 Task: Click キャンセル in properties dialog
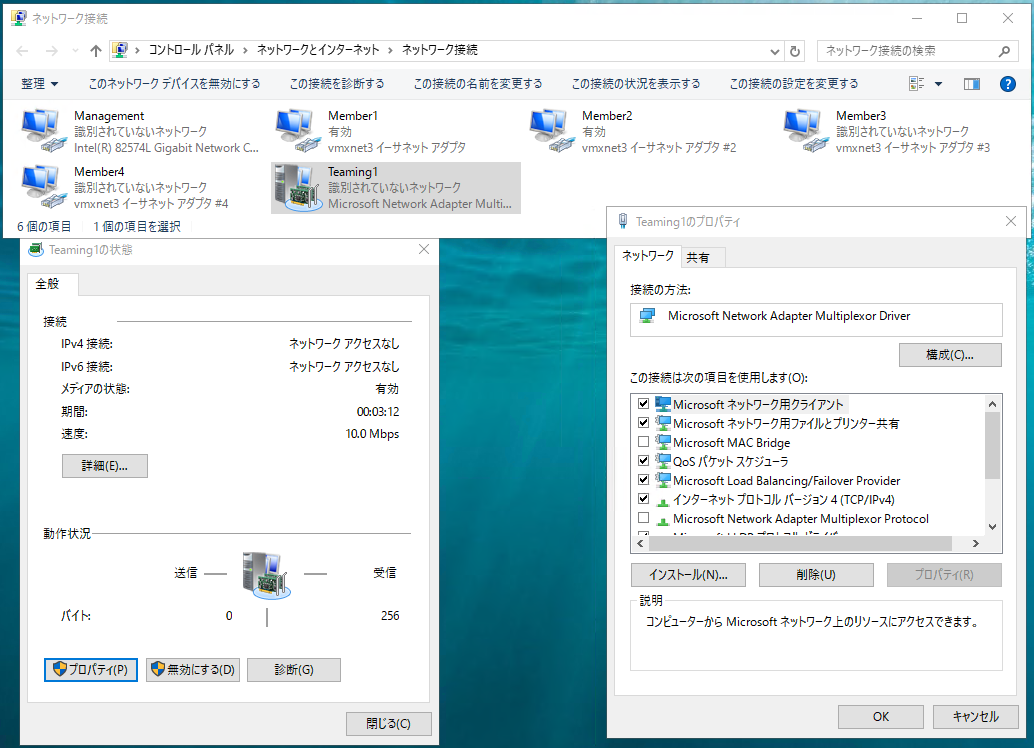pyautogui.click(x=975, y=716)
